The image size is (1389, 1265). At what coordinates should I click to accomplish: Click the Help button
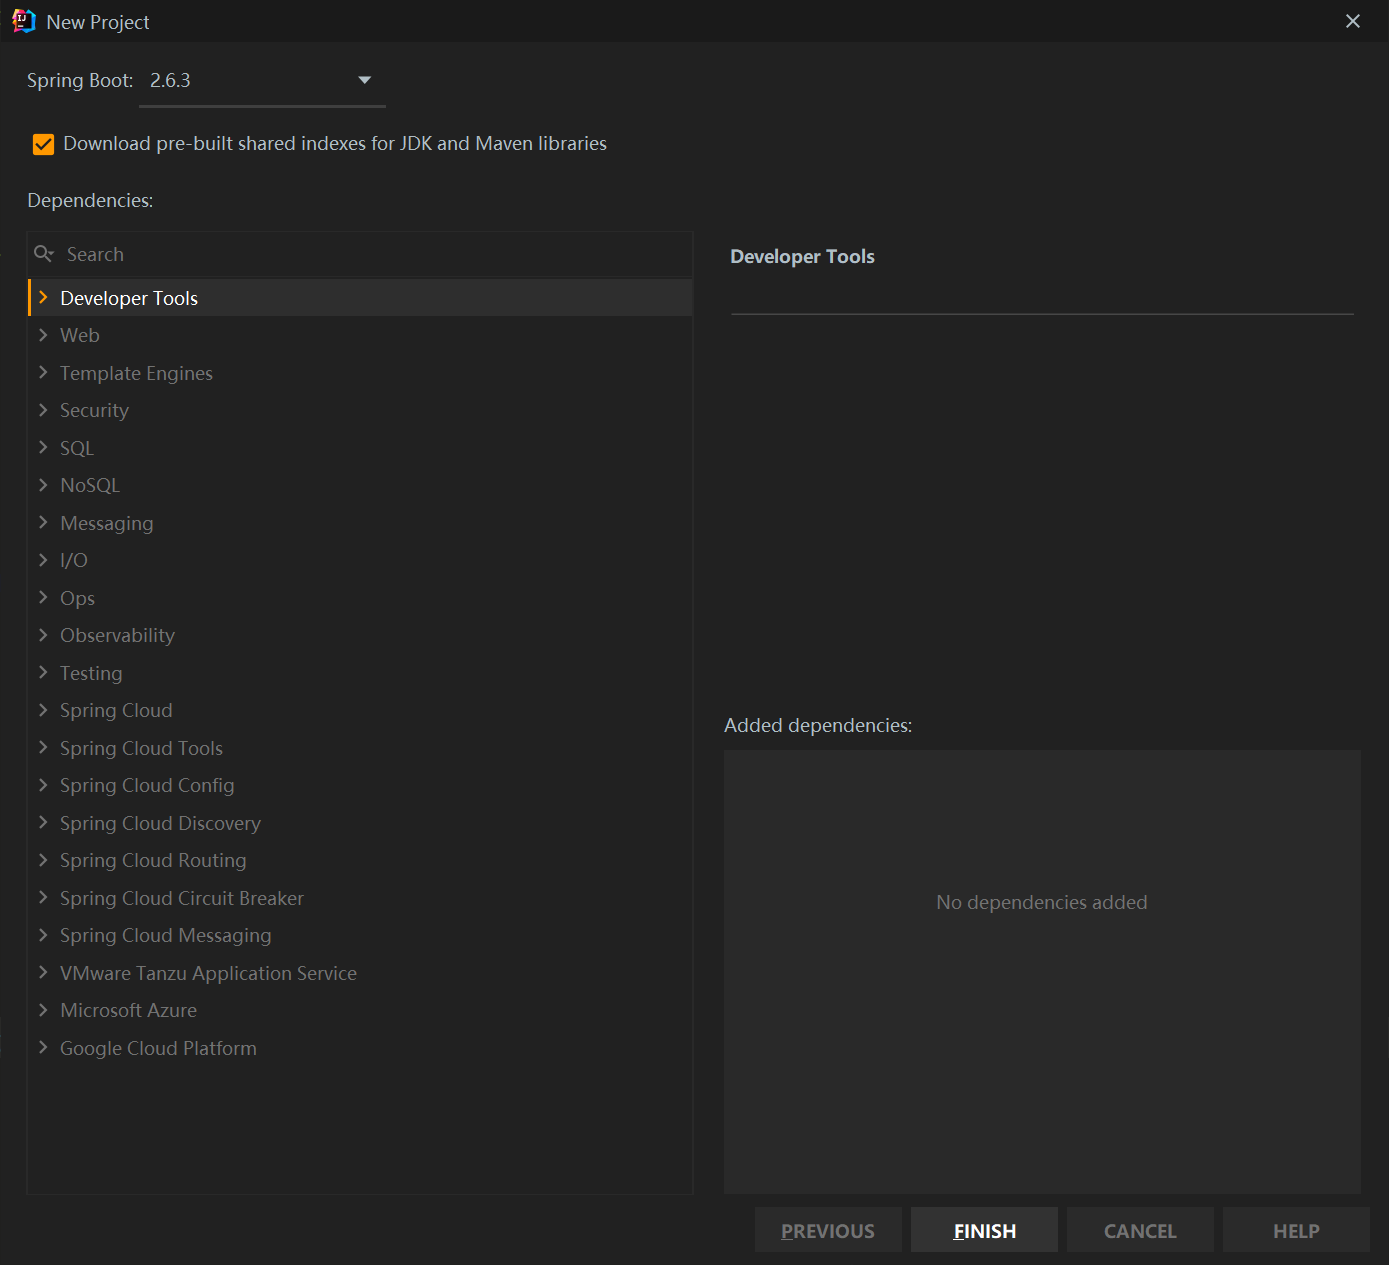[1296, 1230]
